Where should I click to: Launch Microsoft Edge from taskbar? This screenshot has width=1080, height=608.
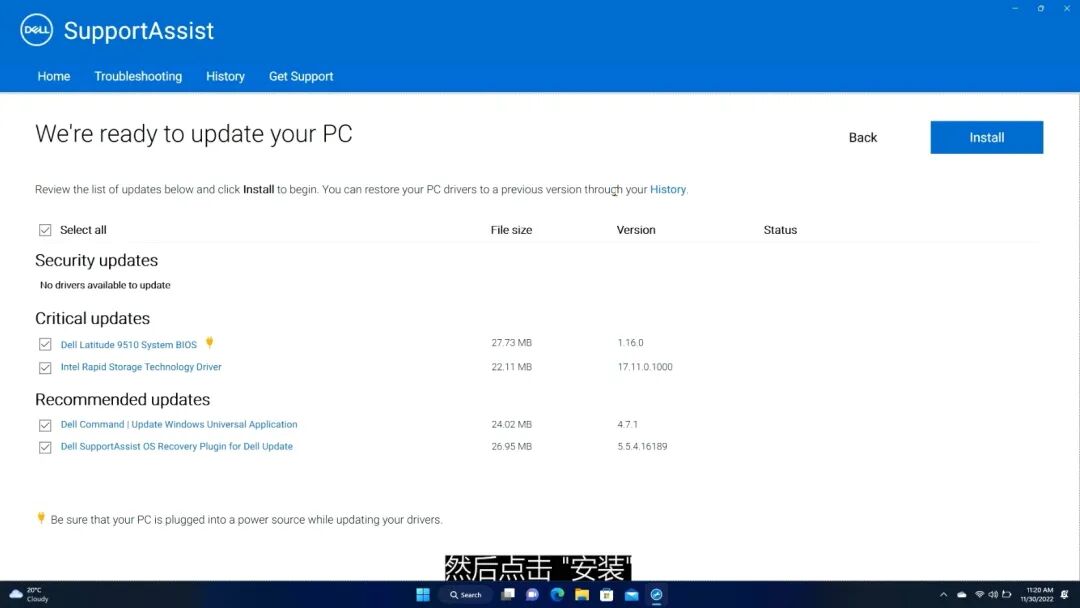(557, 594)
